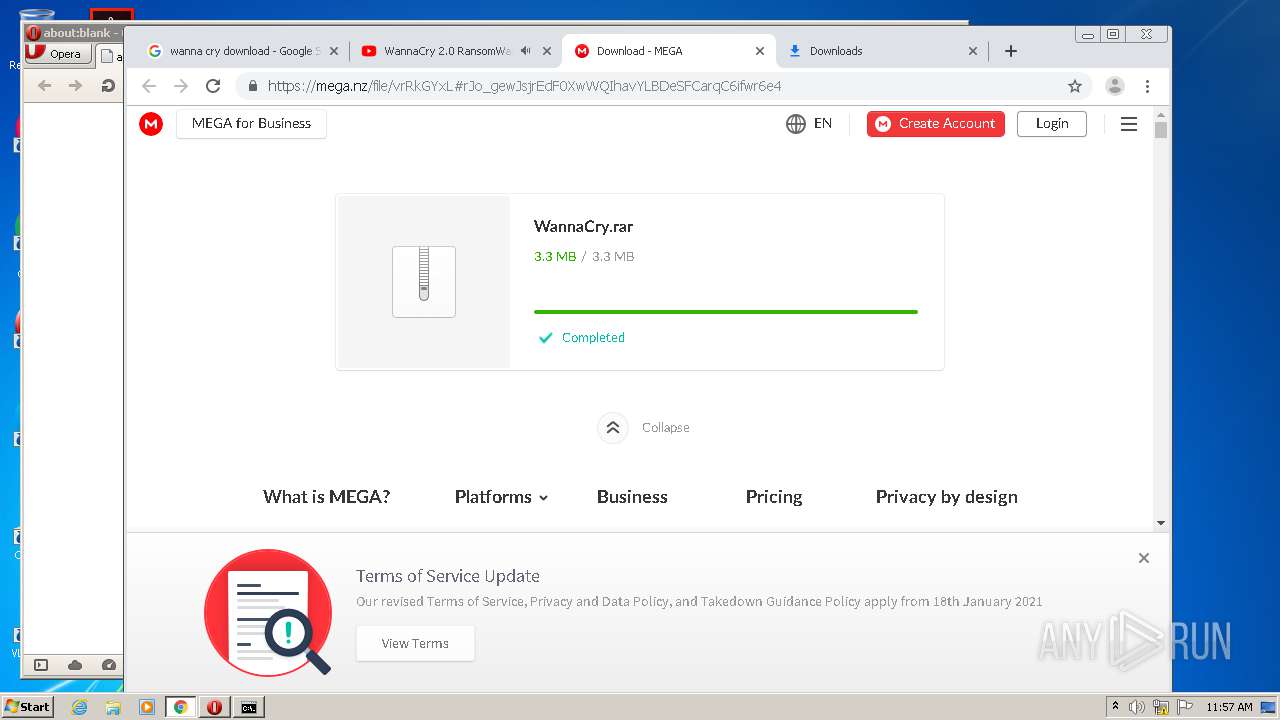
Task: Open the hamburger menu in MEGA
Action: pyautogui.click(x=1129, y=124)
